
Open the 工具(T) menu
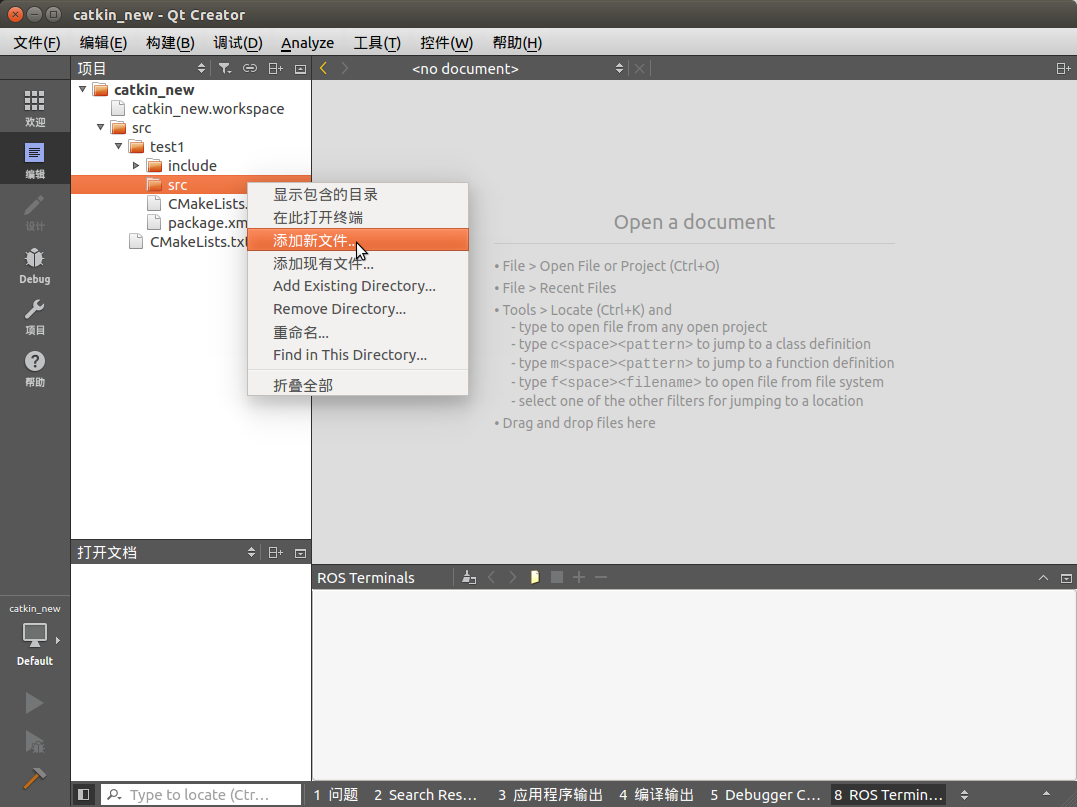(x=377, y=43)
